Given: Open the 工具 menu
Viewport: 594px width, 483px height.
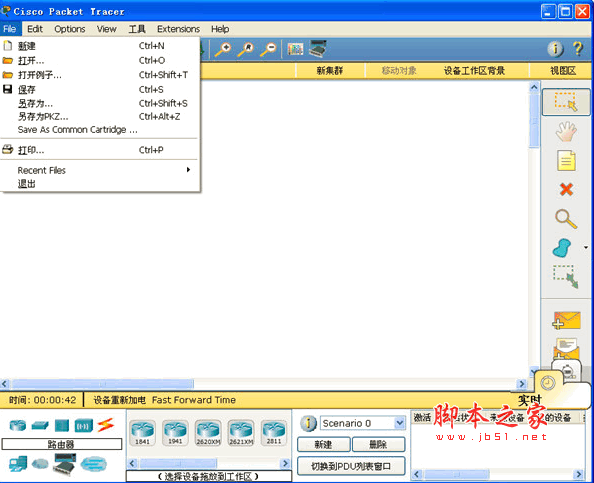Looking at the screenshot, I should coord(137,29).
